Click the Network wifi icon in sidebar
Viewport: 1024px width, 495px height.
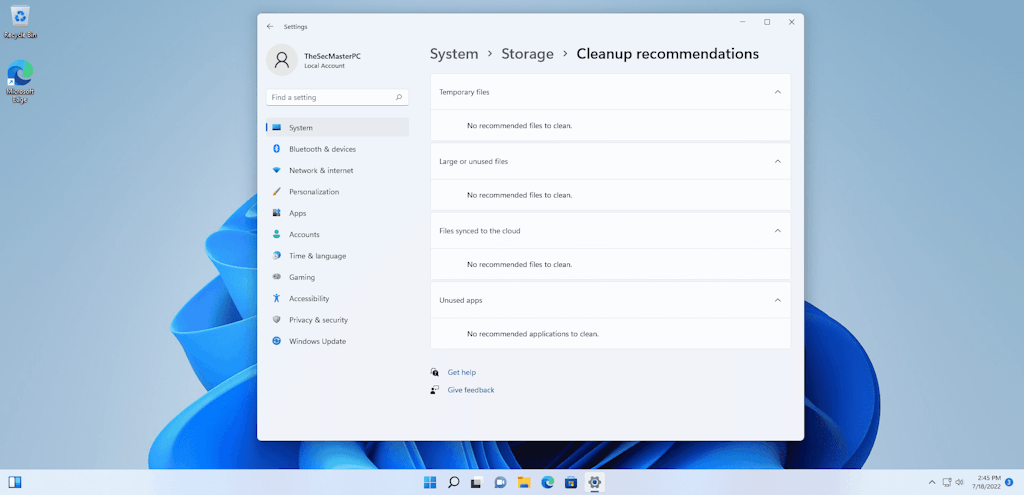tap(276, 170)
